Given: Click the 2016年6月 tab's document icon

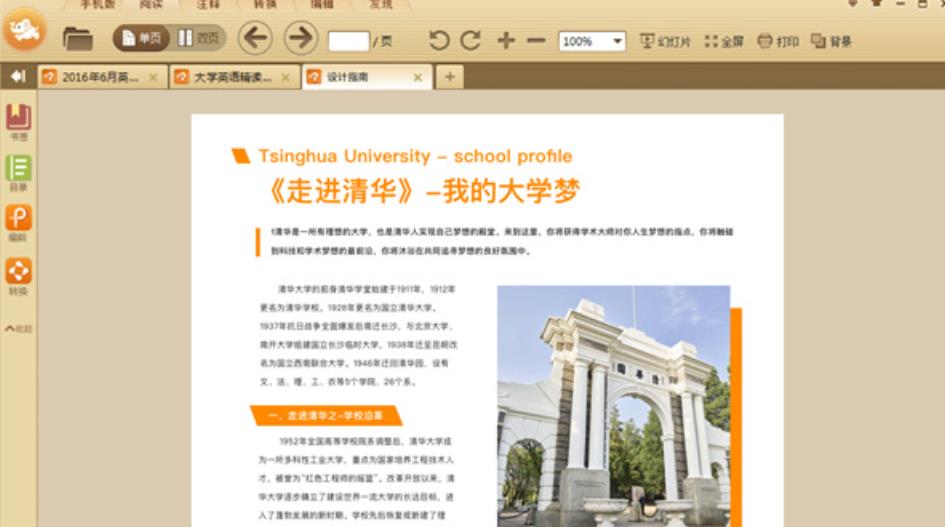Looking at the screenshot, I should (x=49, y=77).
